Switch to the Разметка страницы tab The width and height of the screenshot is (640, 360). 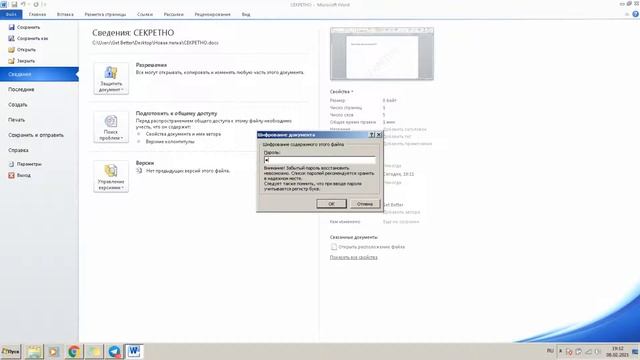pos(105,14)
